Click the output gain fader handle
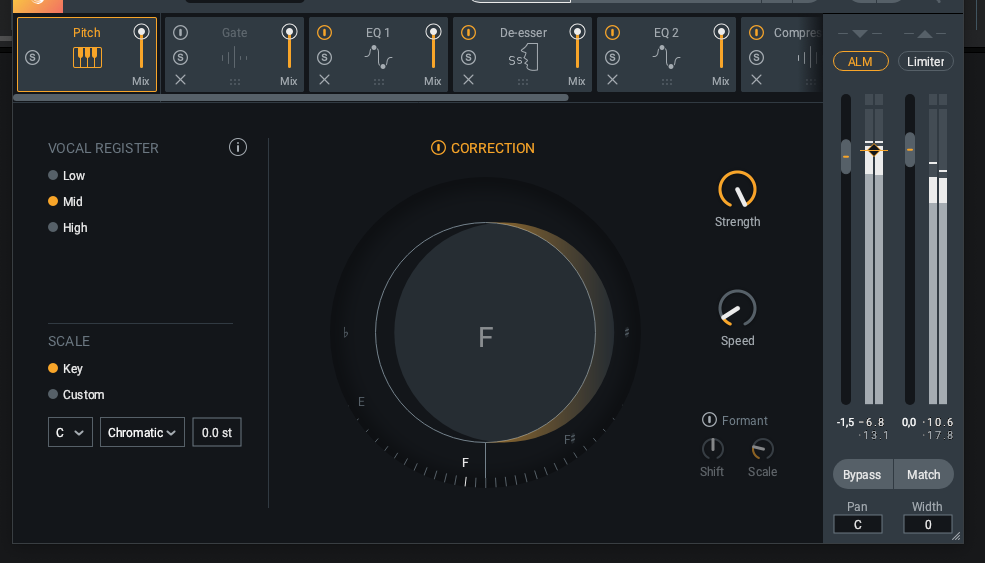Viewport: 985px width, 563px height. (910, 150)
